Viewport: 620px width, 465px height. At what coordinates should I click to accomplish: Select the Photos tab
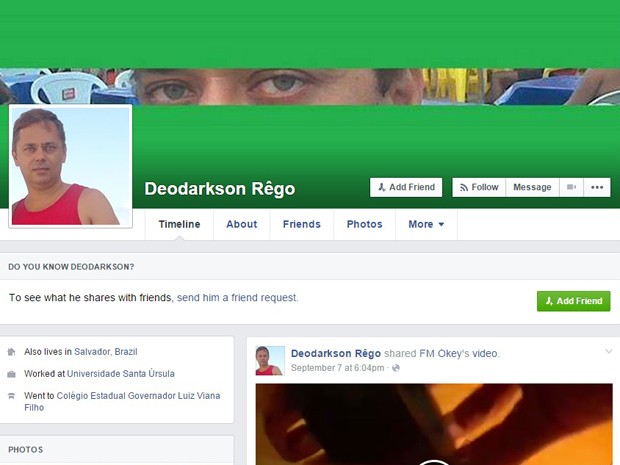click(x=365, y=224)
